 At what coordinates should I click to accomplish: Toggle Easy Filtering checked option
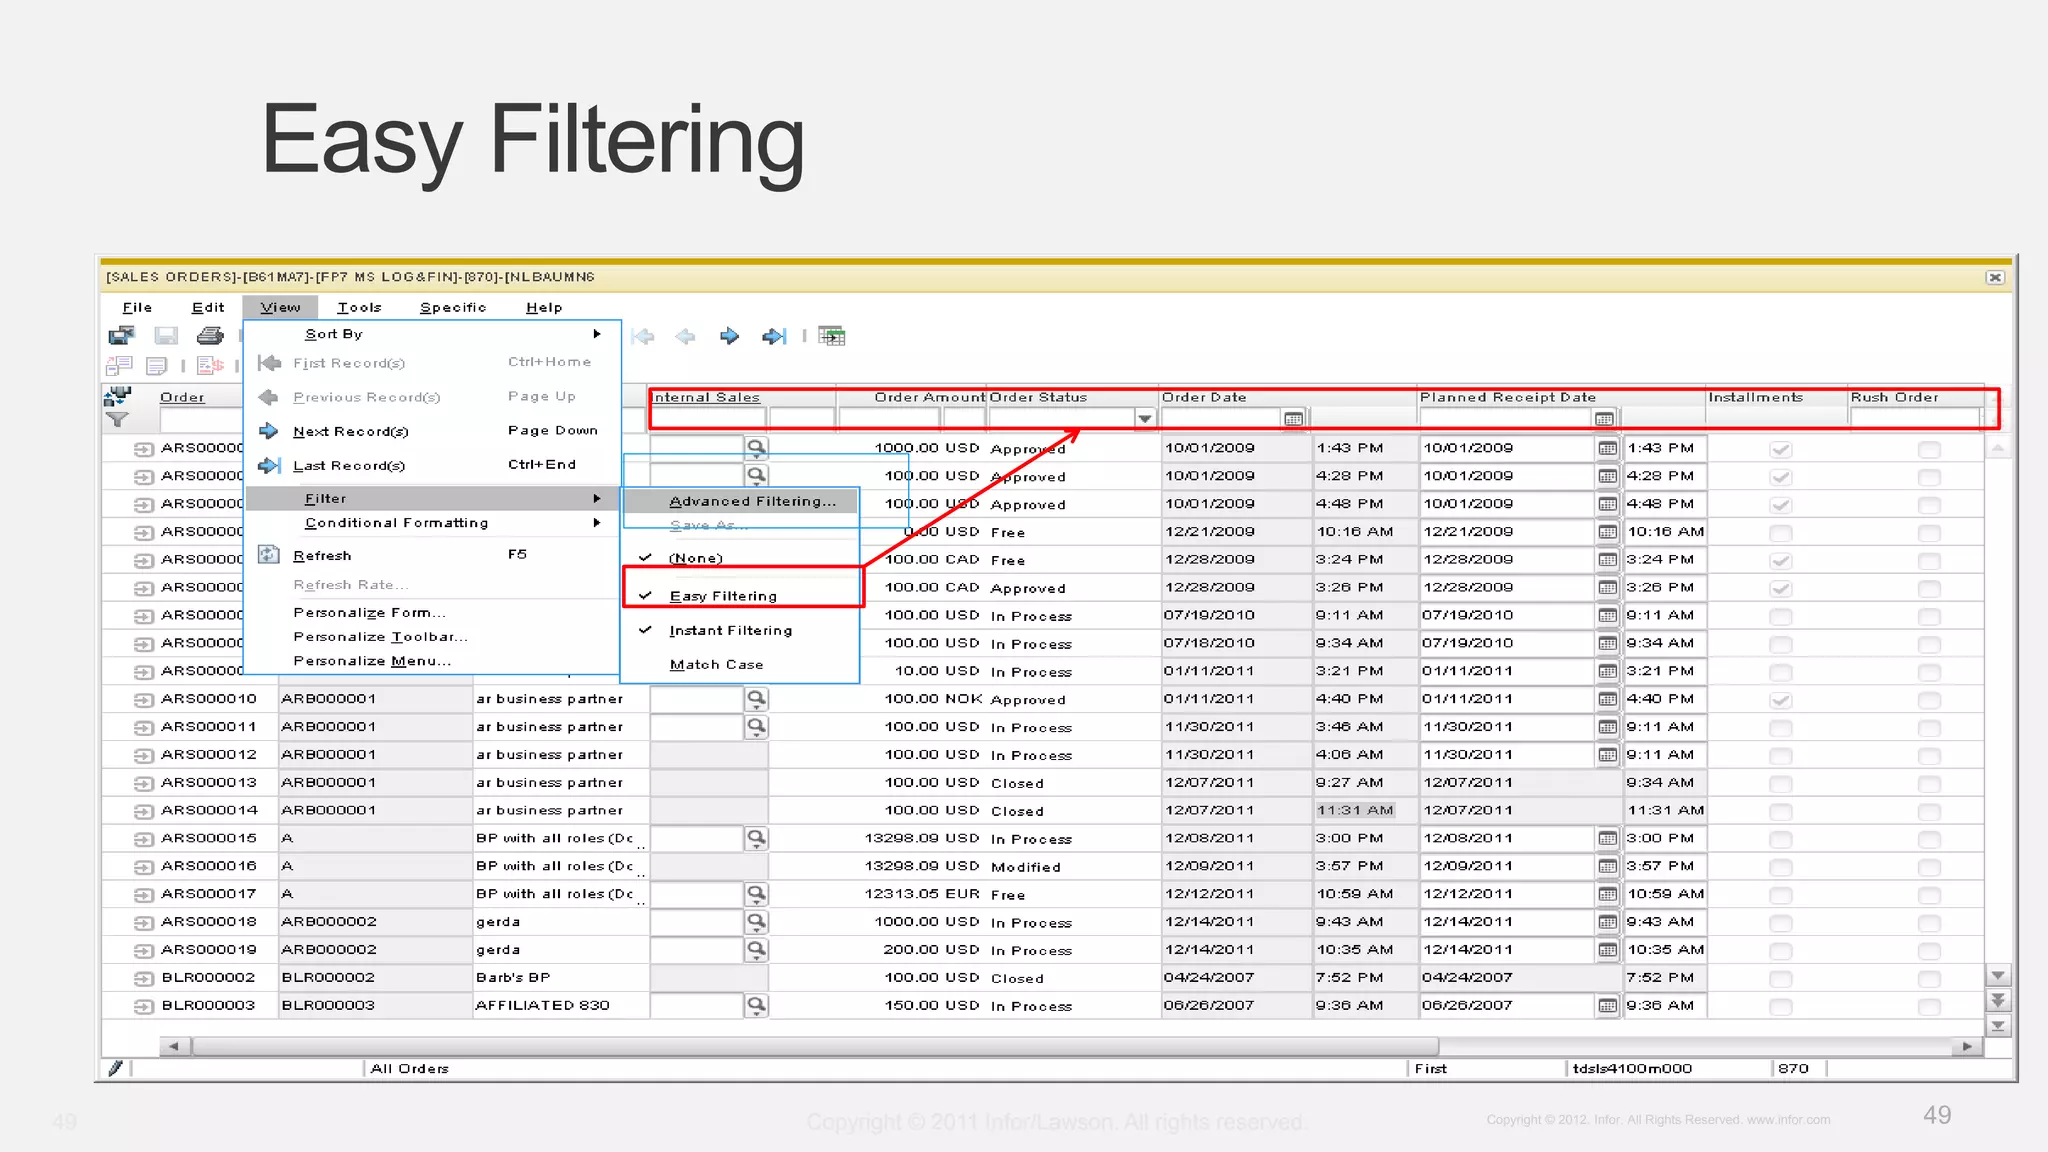(x=723, y=596)
